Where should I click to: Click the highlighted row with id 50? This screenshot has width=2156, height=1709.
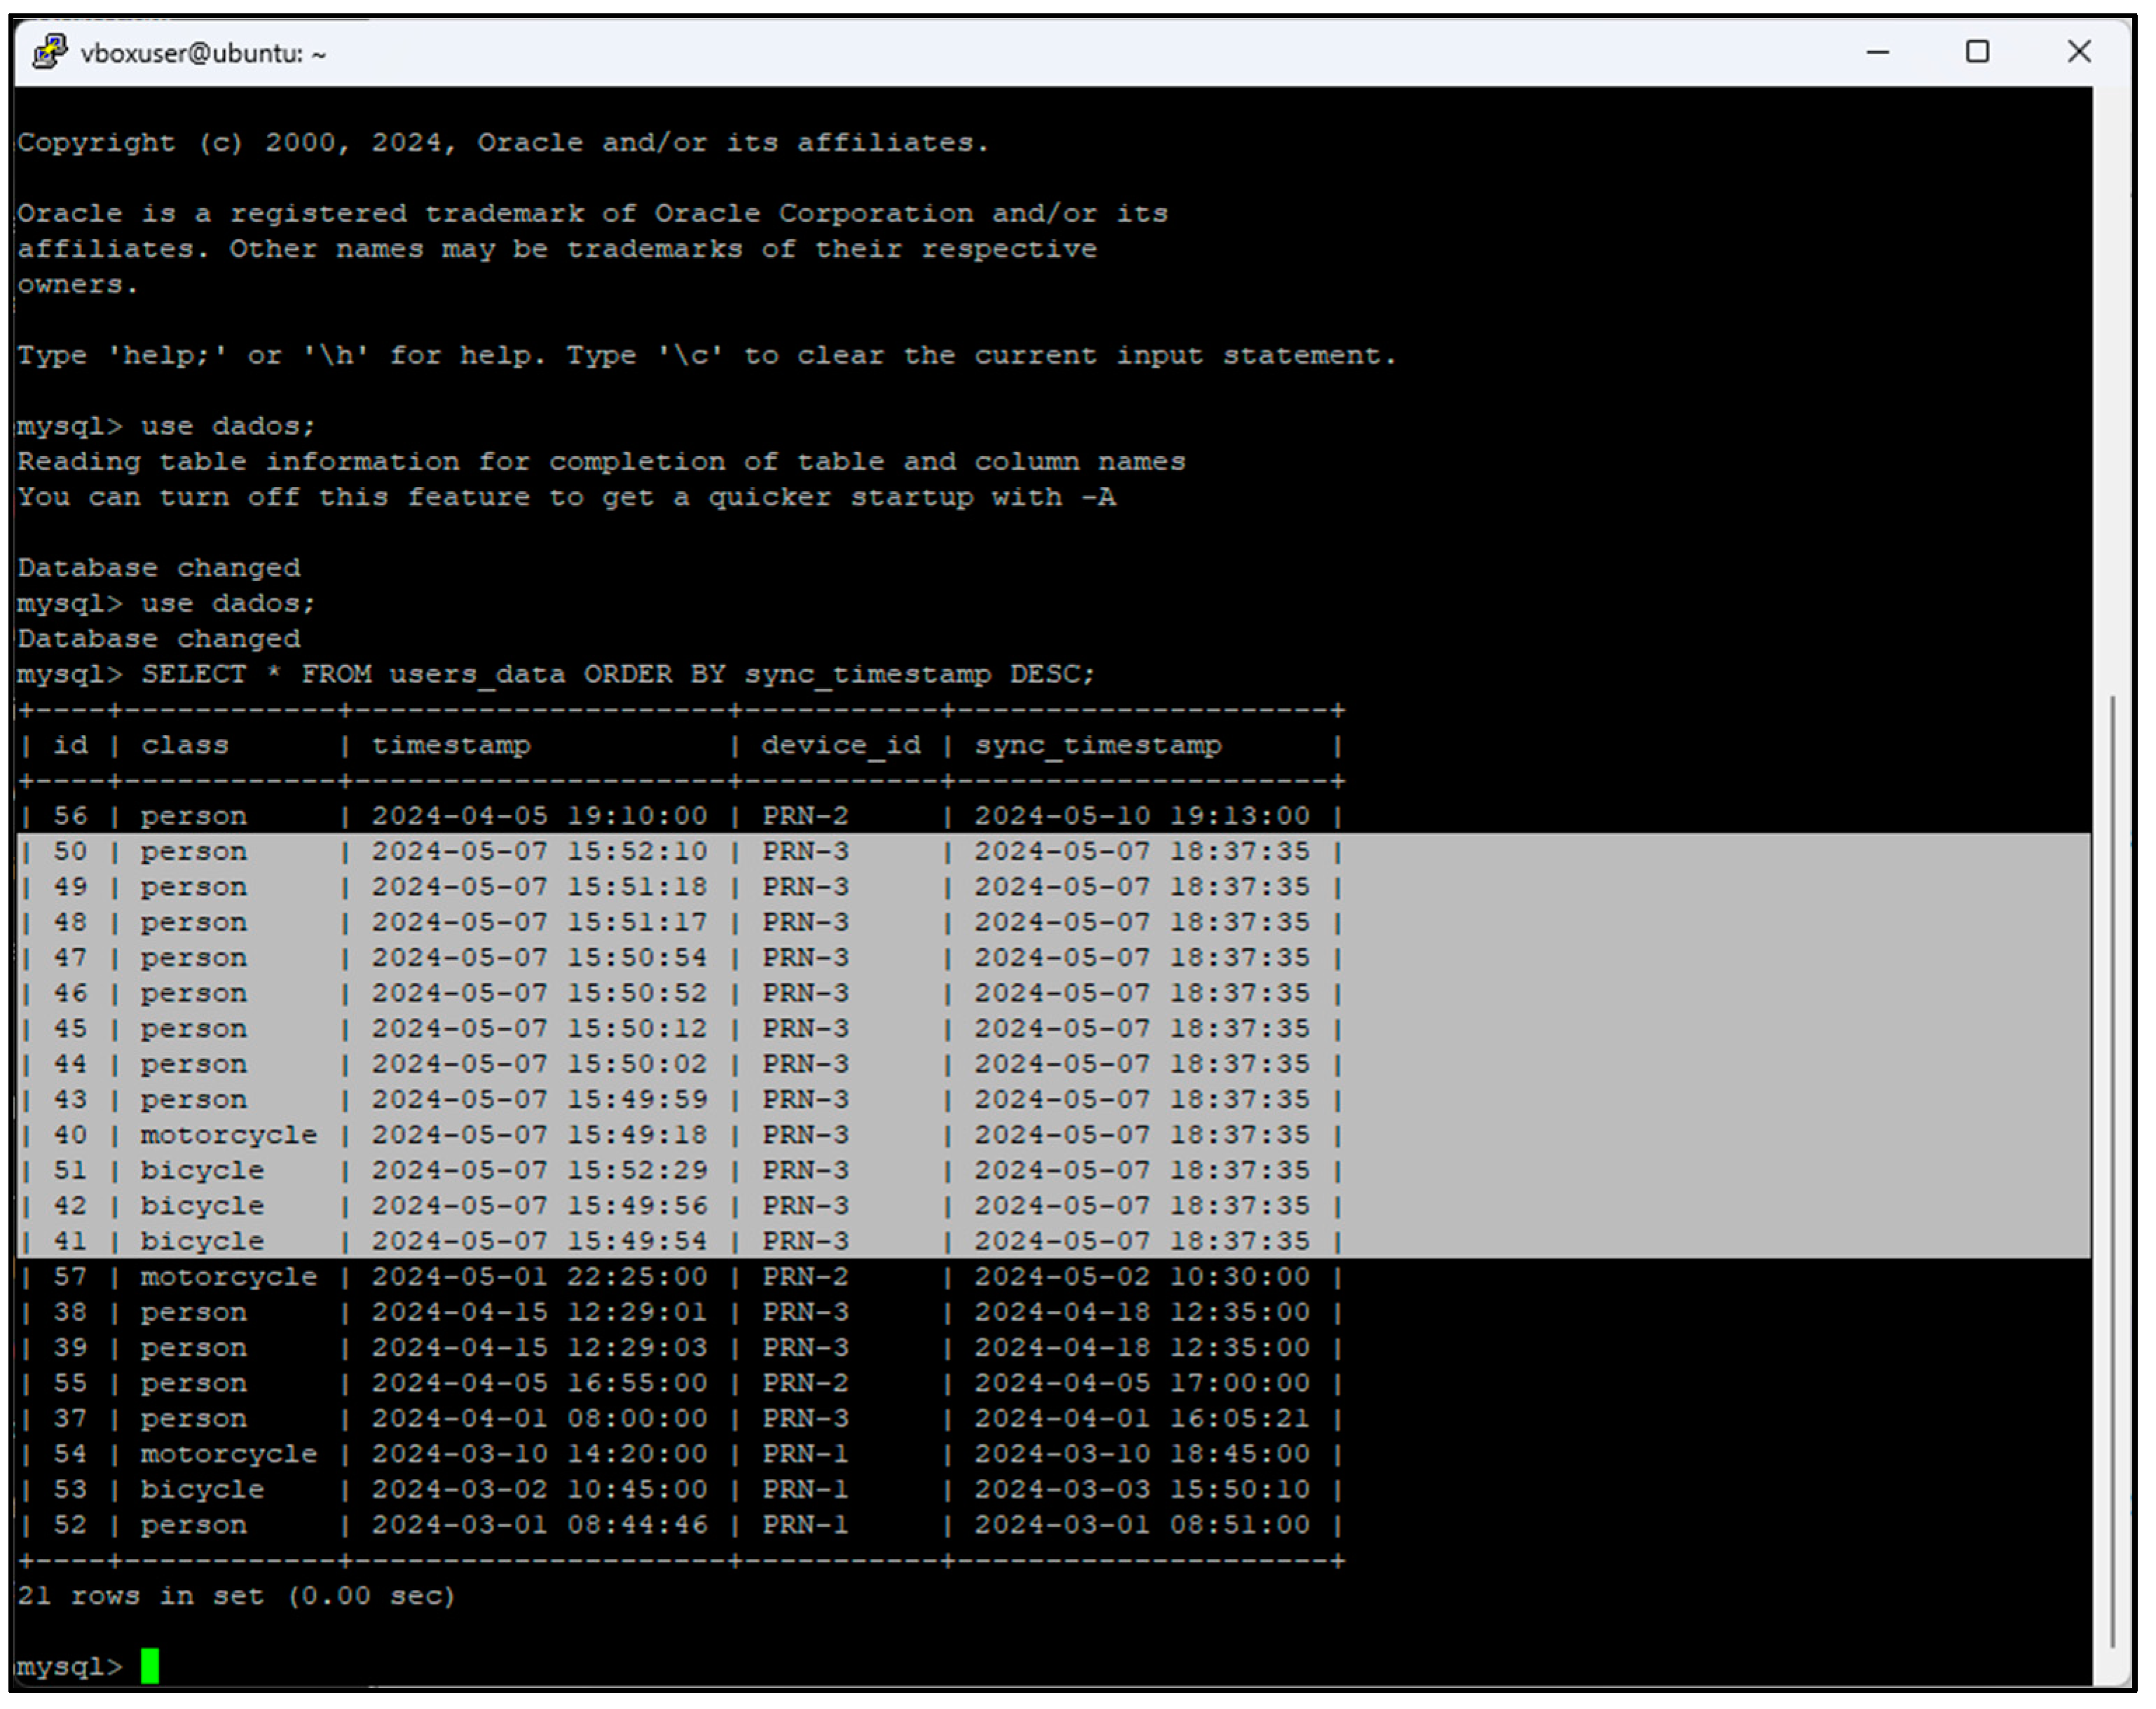[70, 851]
